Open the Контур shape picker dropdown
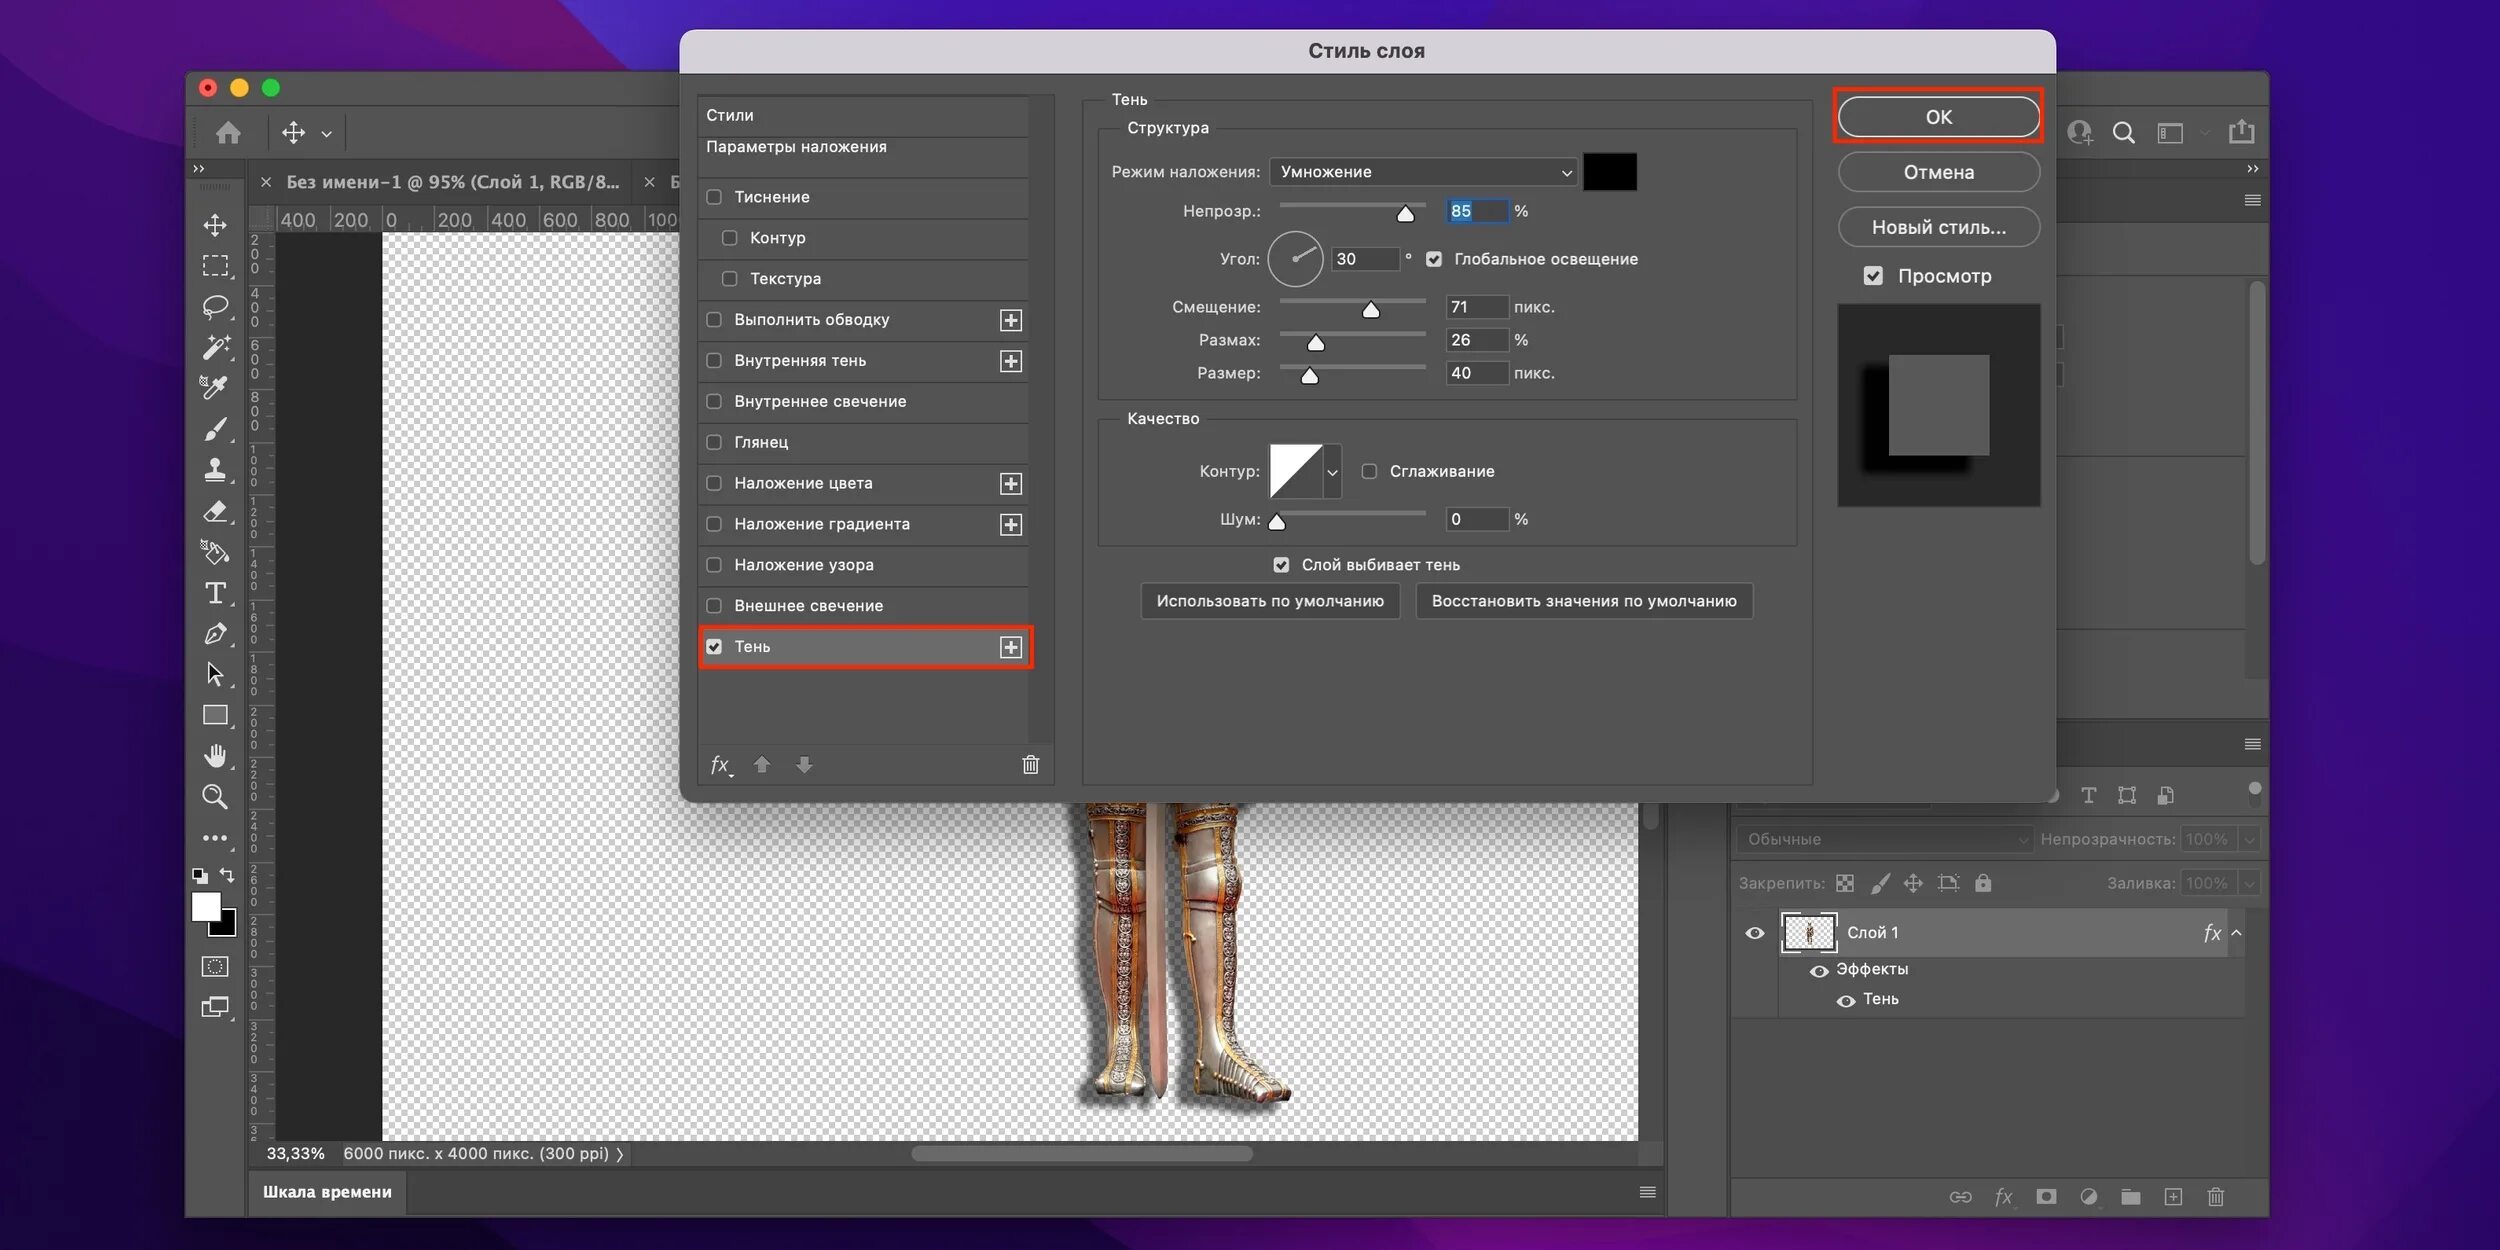This screenshot has width=2500, height=1250. coord(1332,472)
